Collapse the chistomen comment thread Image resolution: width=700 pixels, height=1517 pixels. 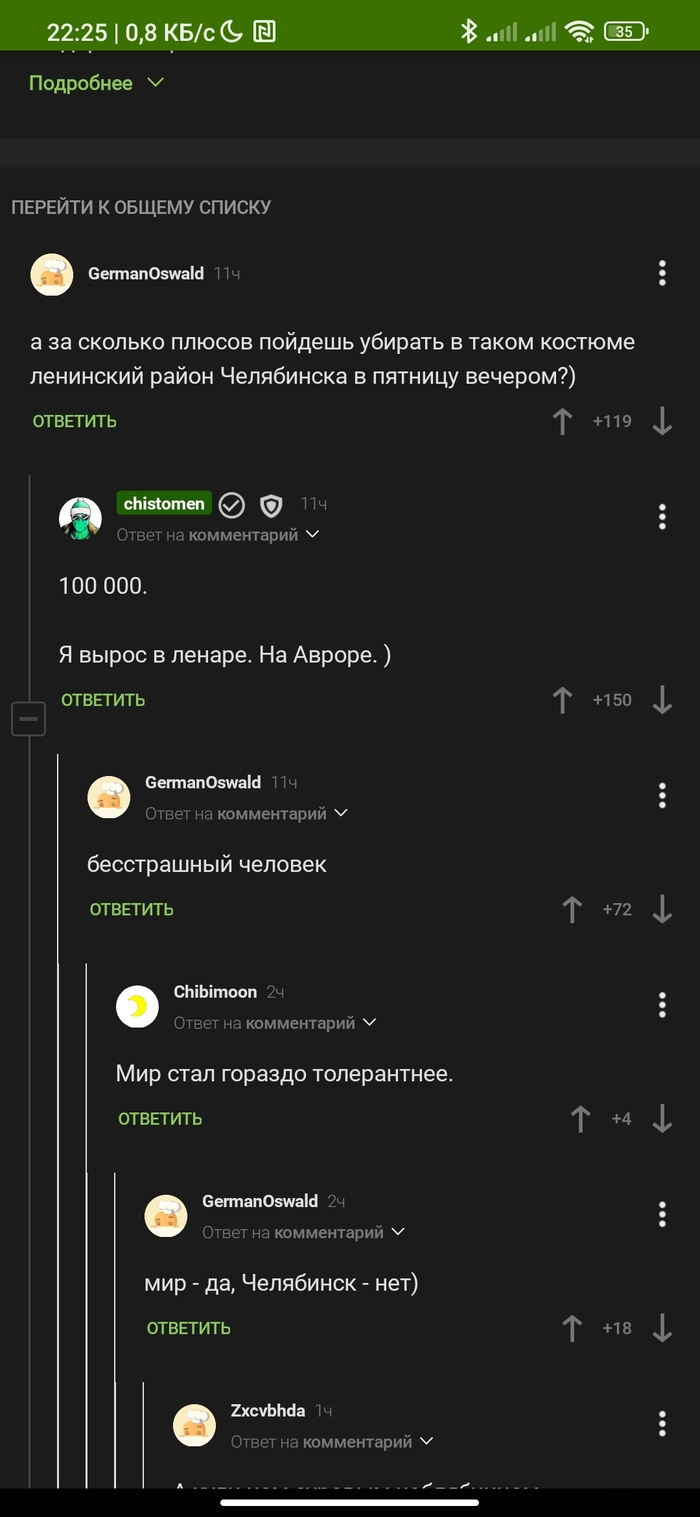coord(29,717)
